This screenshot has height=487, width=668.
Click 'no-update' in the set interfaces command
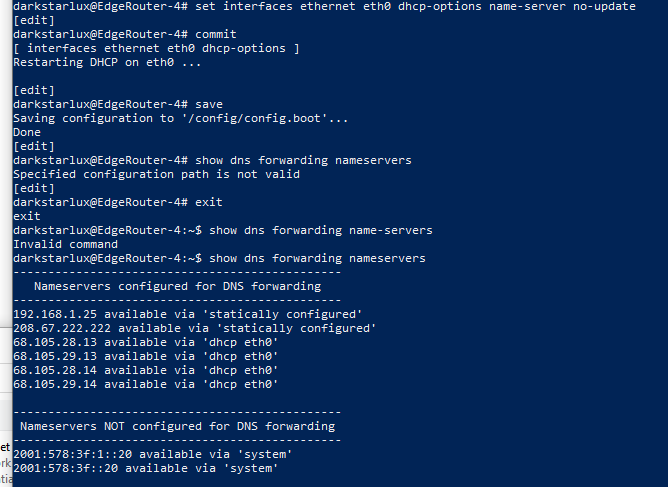604,6
